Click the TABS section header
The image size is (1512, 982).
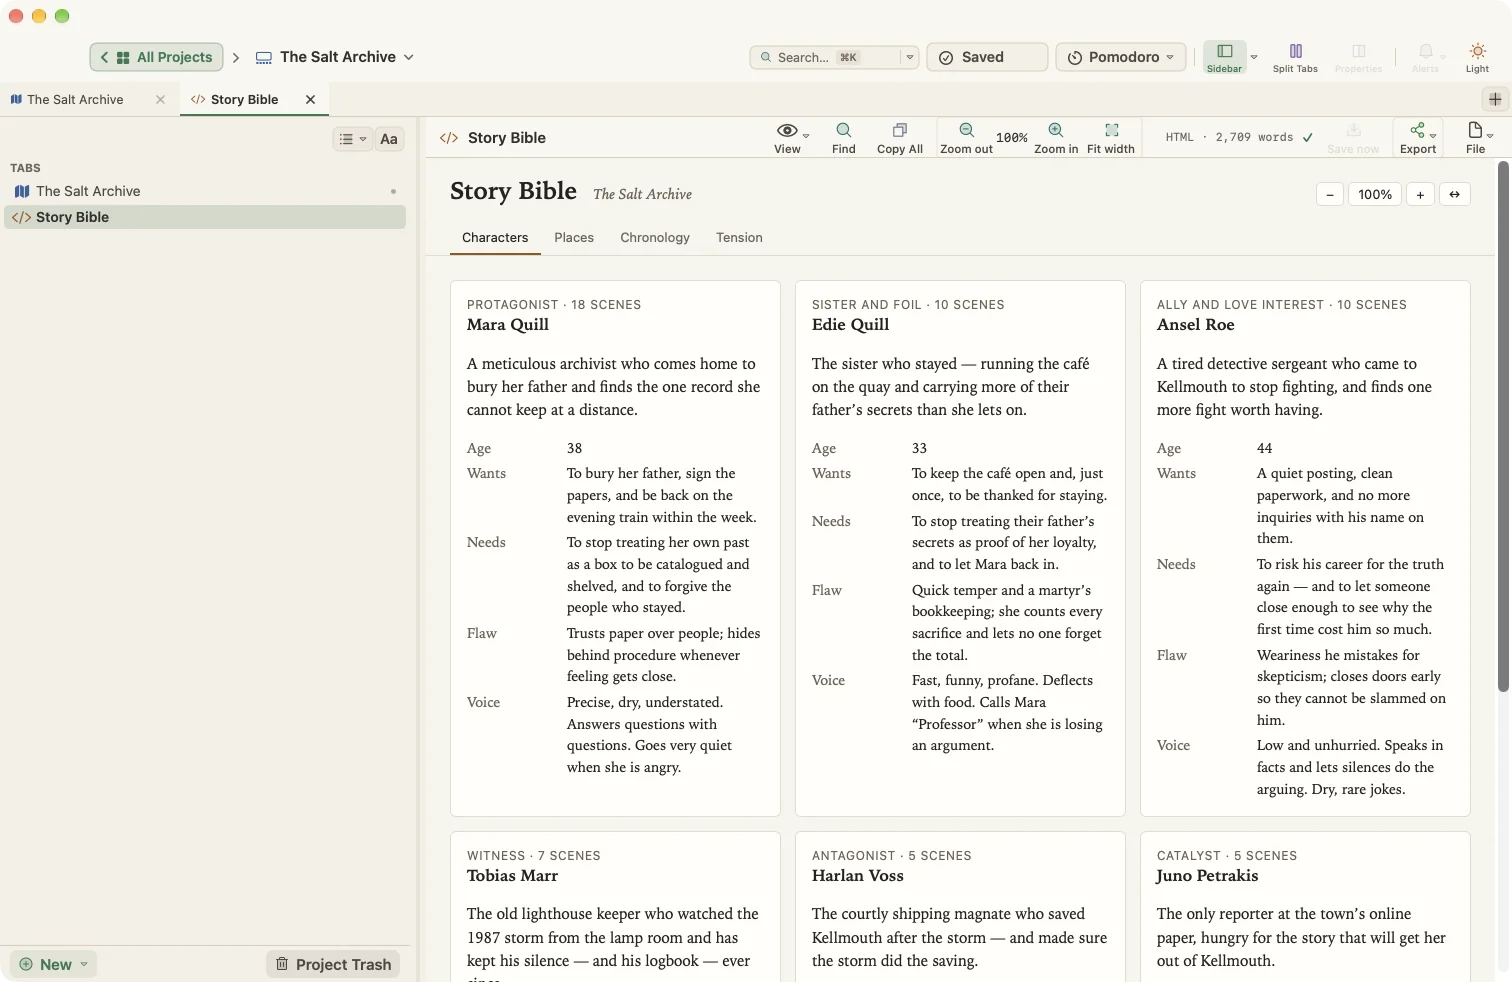point(25,168)
